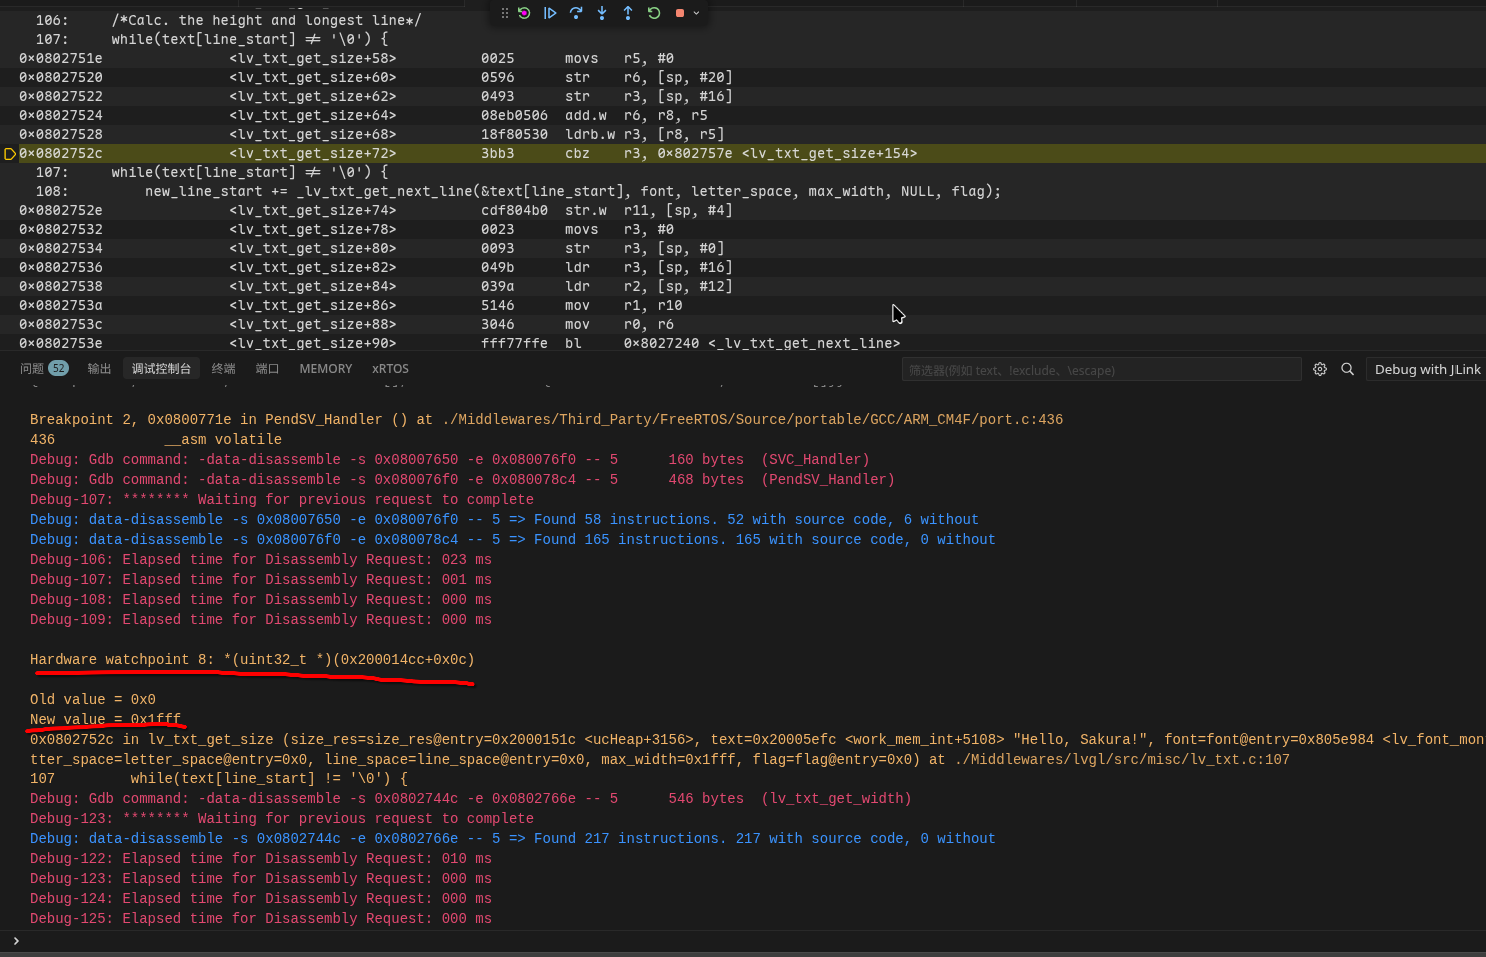Open the xRTOS tab

pyautogui.click(x=390, y=368)
